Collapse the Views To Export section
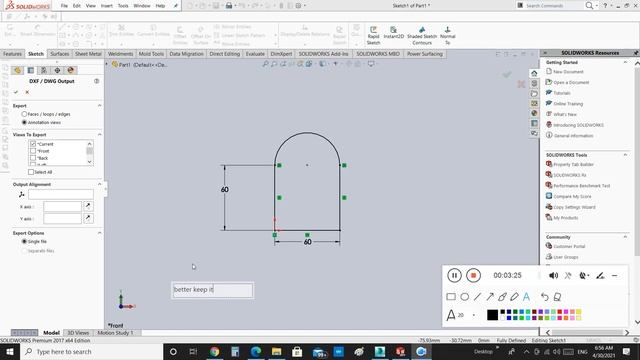 99,134
